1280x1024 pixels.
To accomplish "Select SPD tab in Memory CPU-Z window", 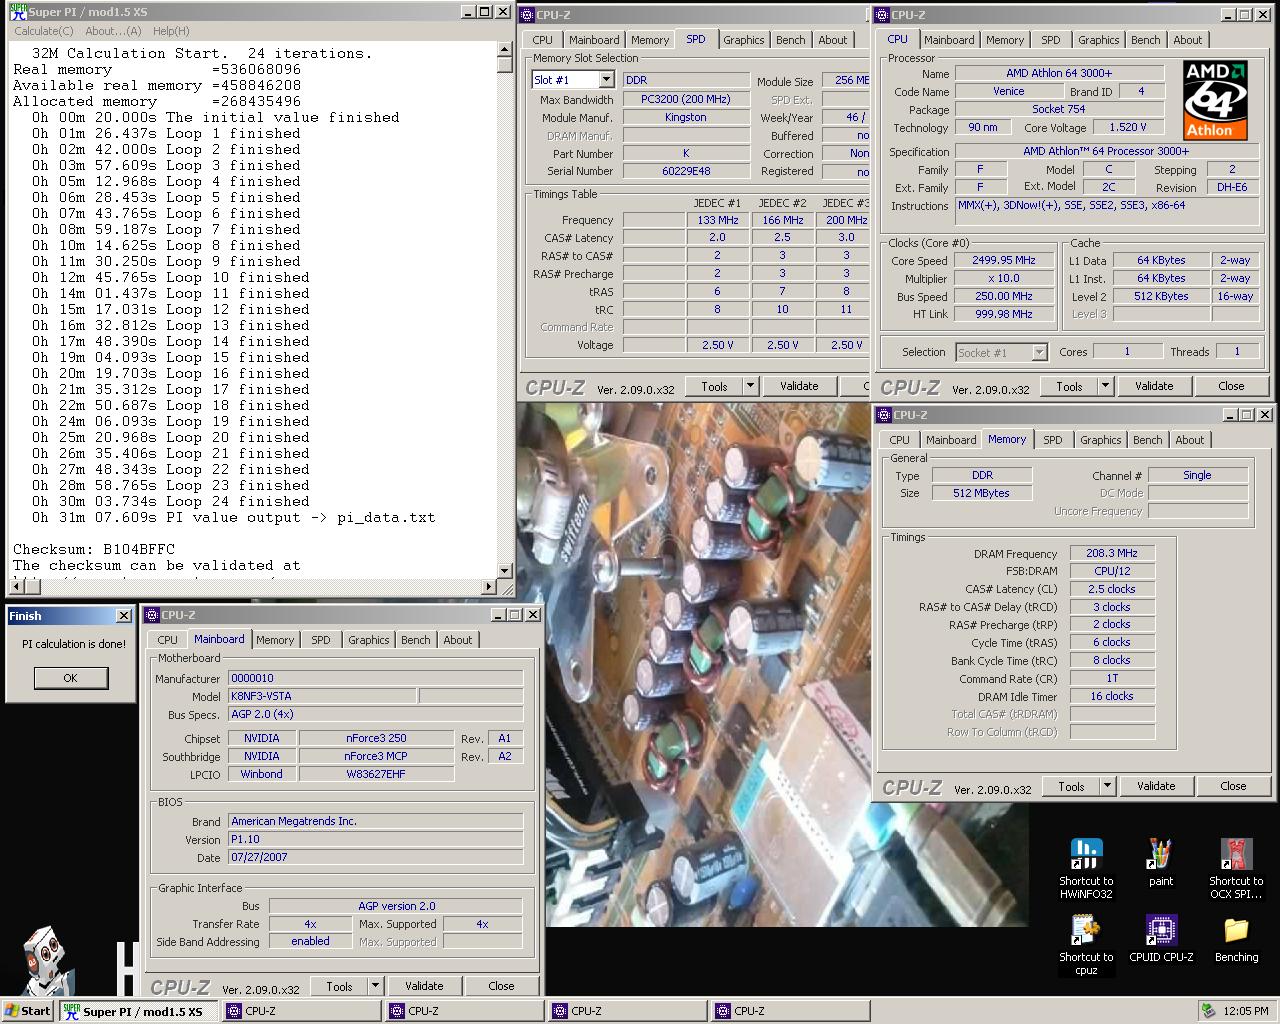I will pyautogui.click(x=1053, y=440).
